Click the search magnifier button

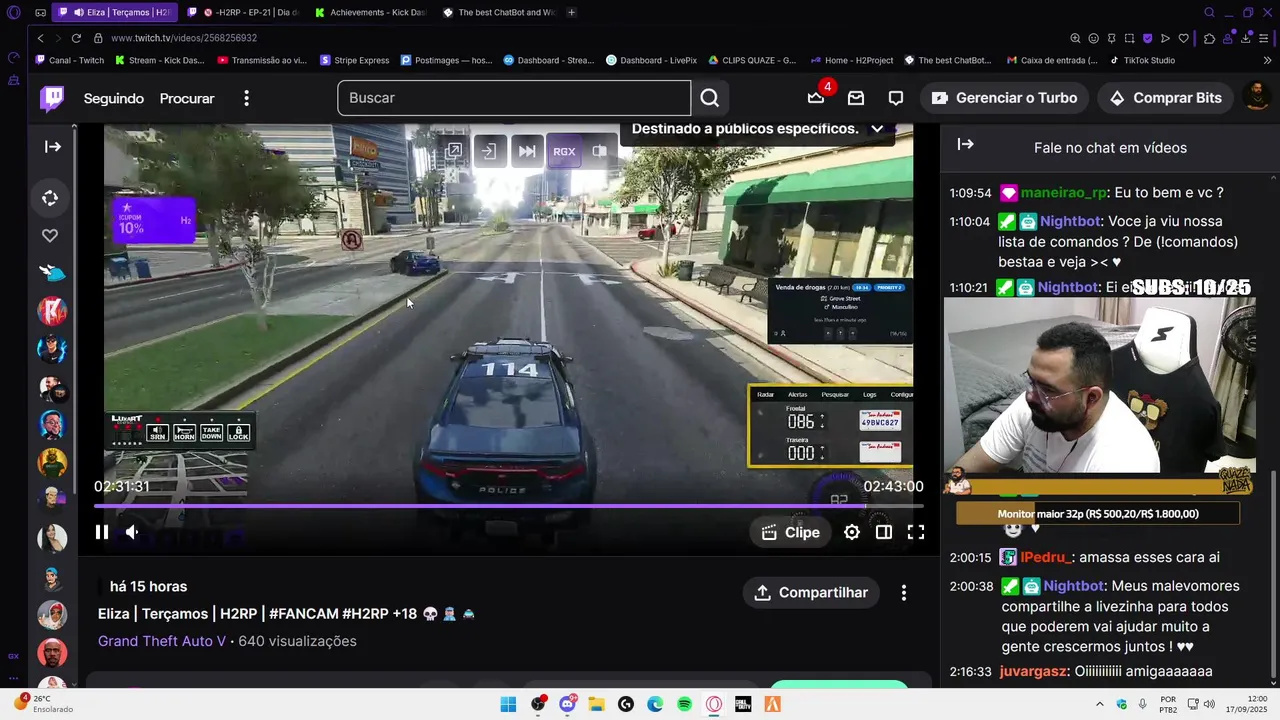tap(709, 98)
